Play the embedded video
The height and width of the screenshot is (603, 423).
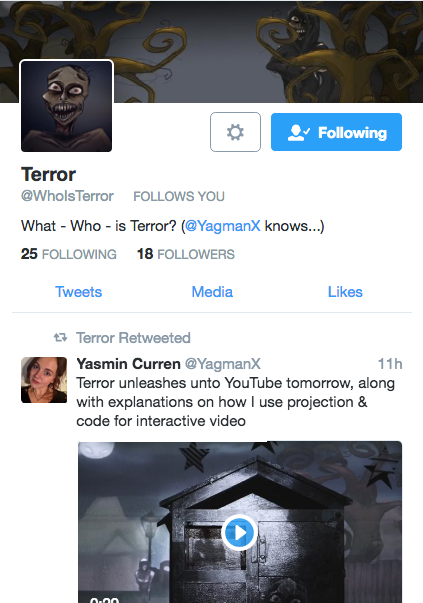pos(239,533)
